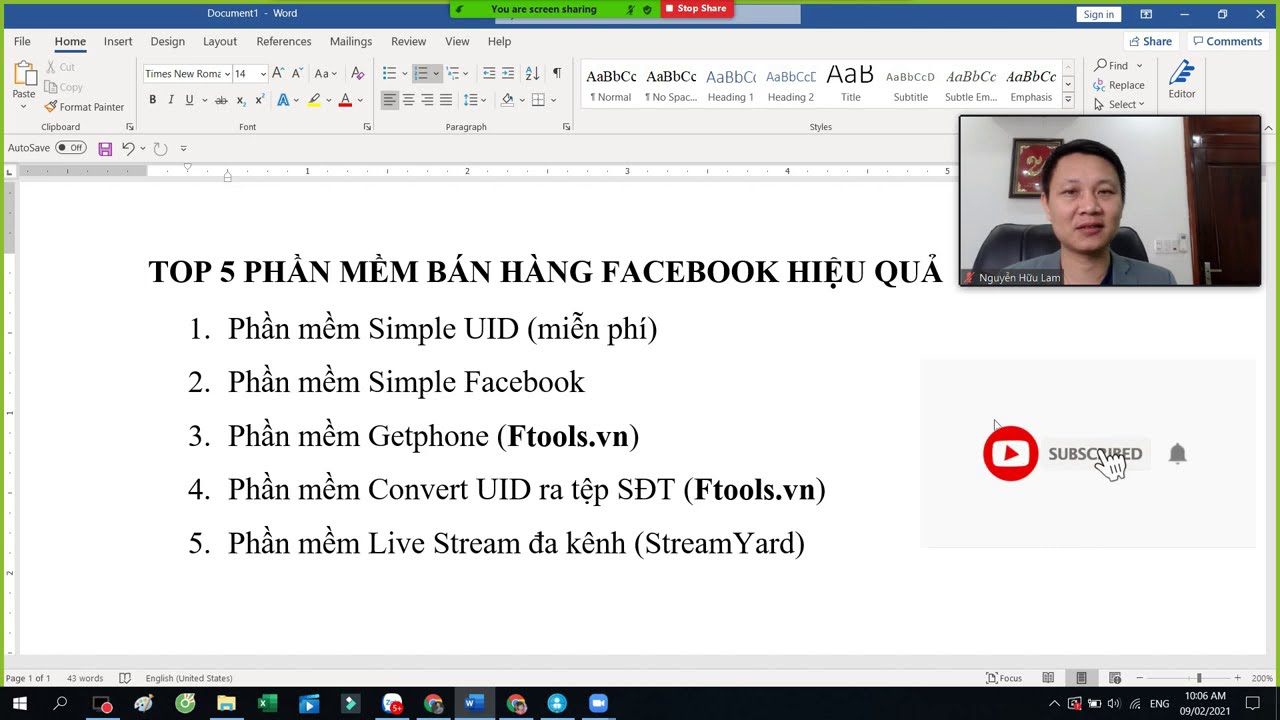
Task: Open Windows Start menu
Action: [x=19, y=704]
